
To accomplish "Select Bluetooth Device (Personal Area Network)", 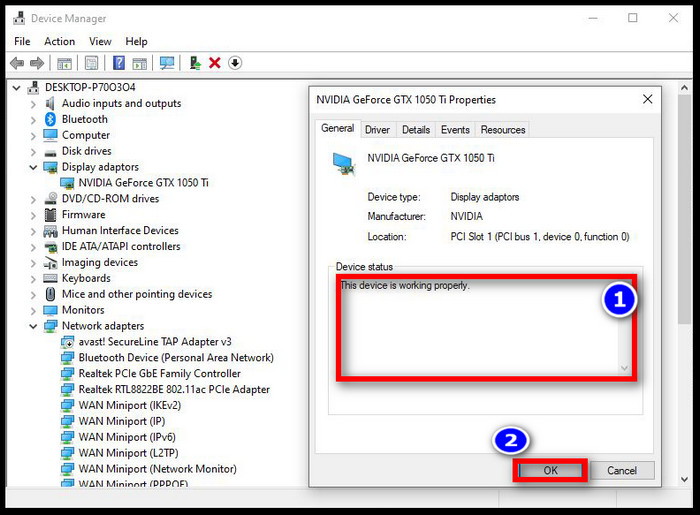I will coord(176,358).
